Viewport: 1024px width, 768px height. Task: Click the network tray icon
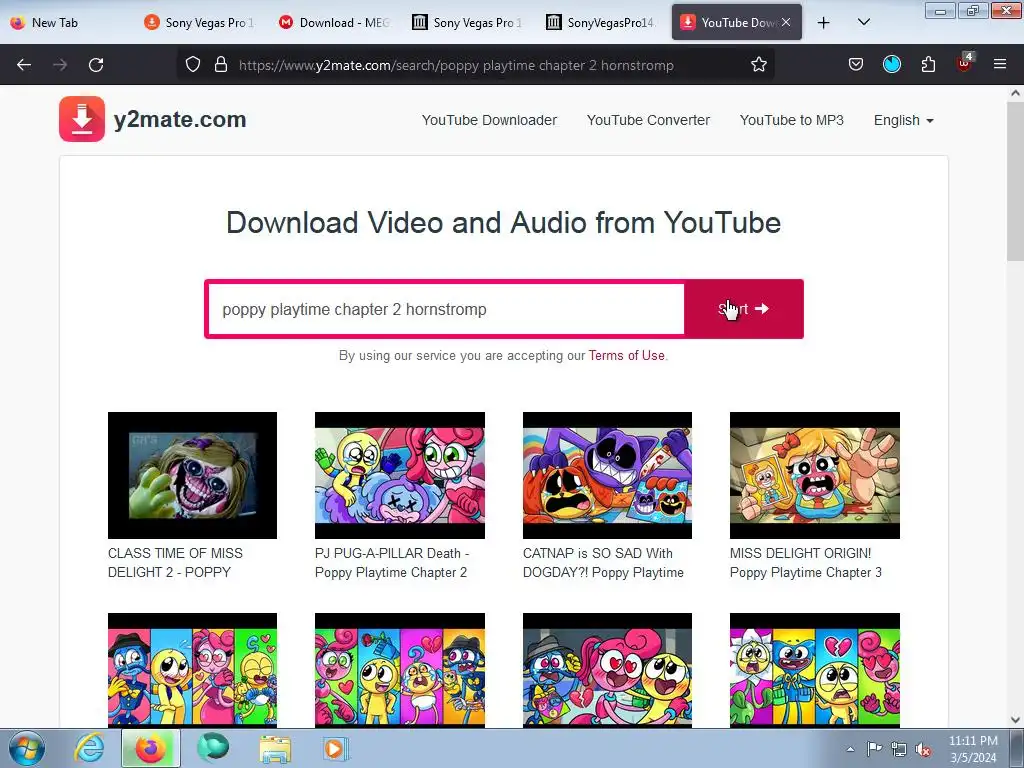coord(899,749)
